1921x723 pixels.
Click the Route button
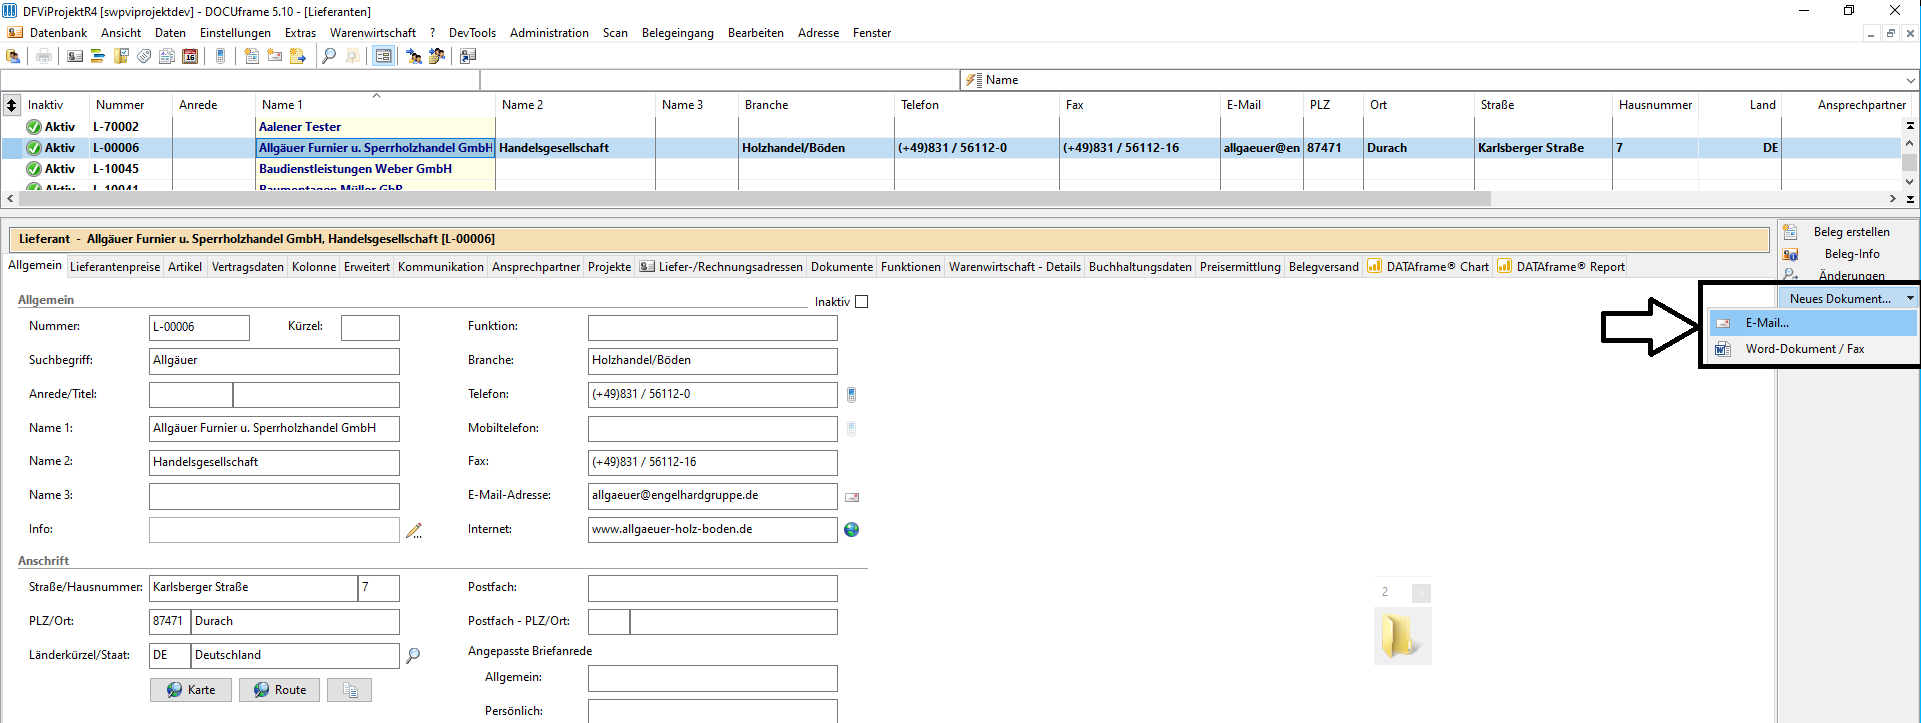(280, 690)
